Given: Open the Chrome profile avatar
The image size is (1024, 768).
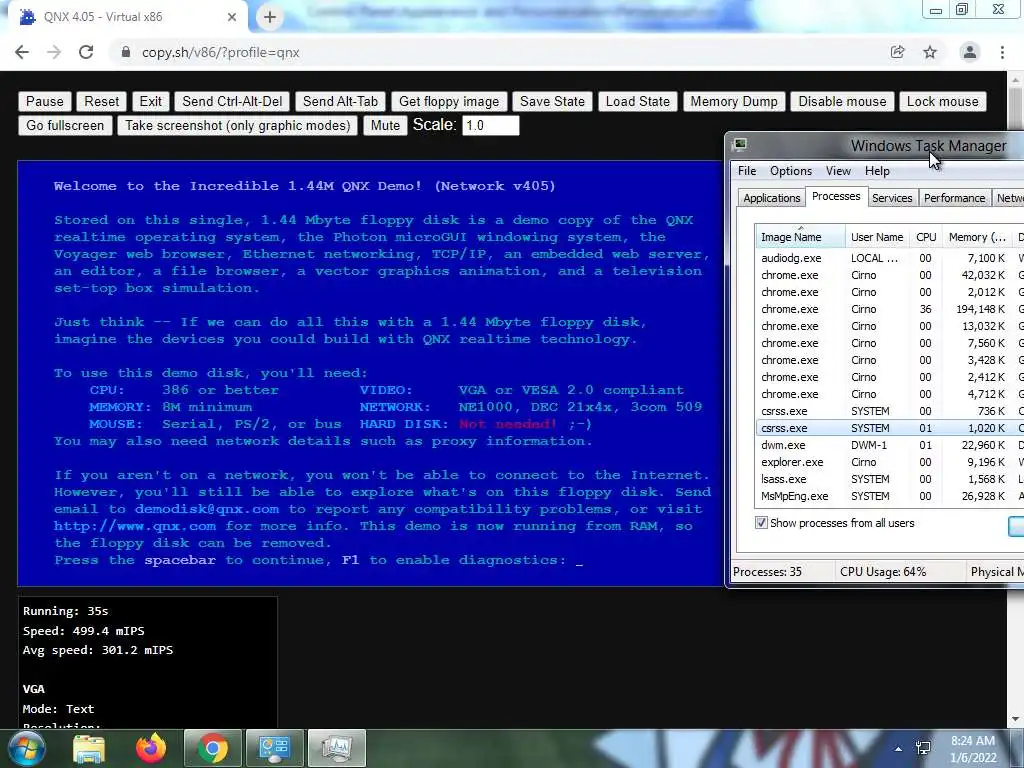Looking at the screenshot, I should click(x=970, y=52).
